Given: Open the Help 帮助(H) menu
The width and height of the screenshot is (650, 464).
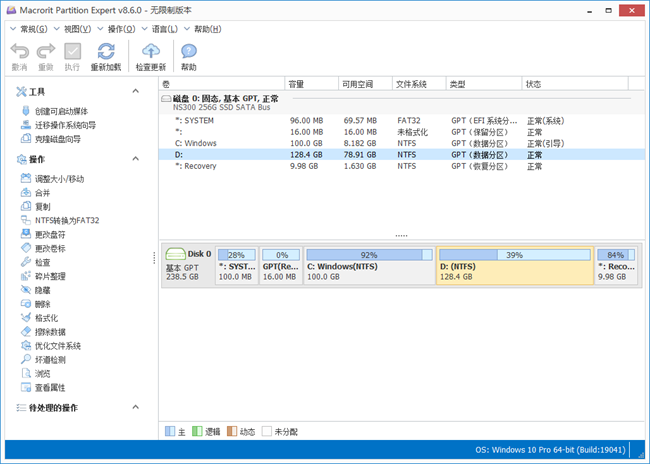Looking at the screenshot, I should pos(203,29).
